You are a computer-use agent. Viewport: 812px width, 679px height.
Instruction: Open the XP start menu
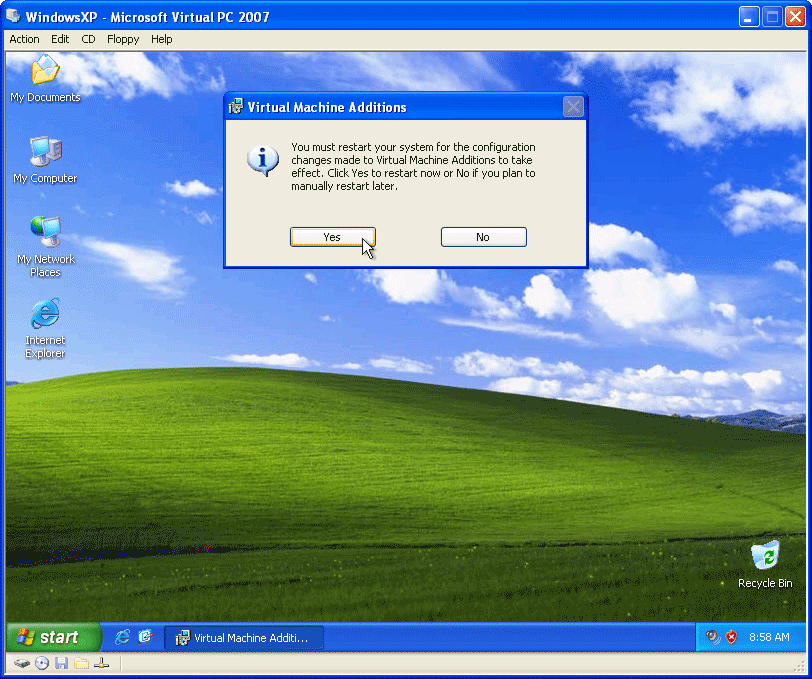tap(54, 637)
